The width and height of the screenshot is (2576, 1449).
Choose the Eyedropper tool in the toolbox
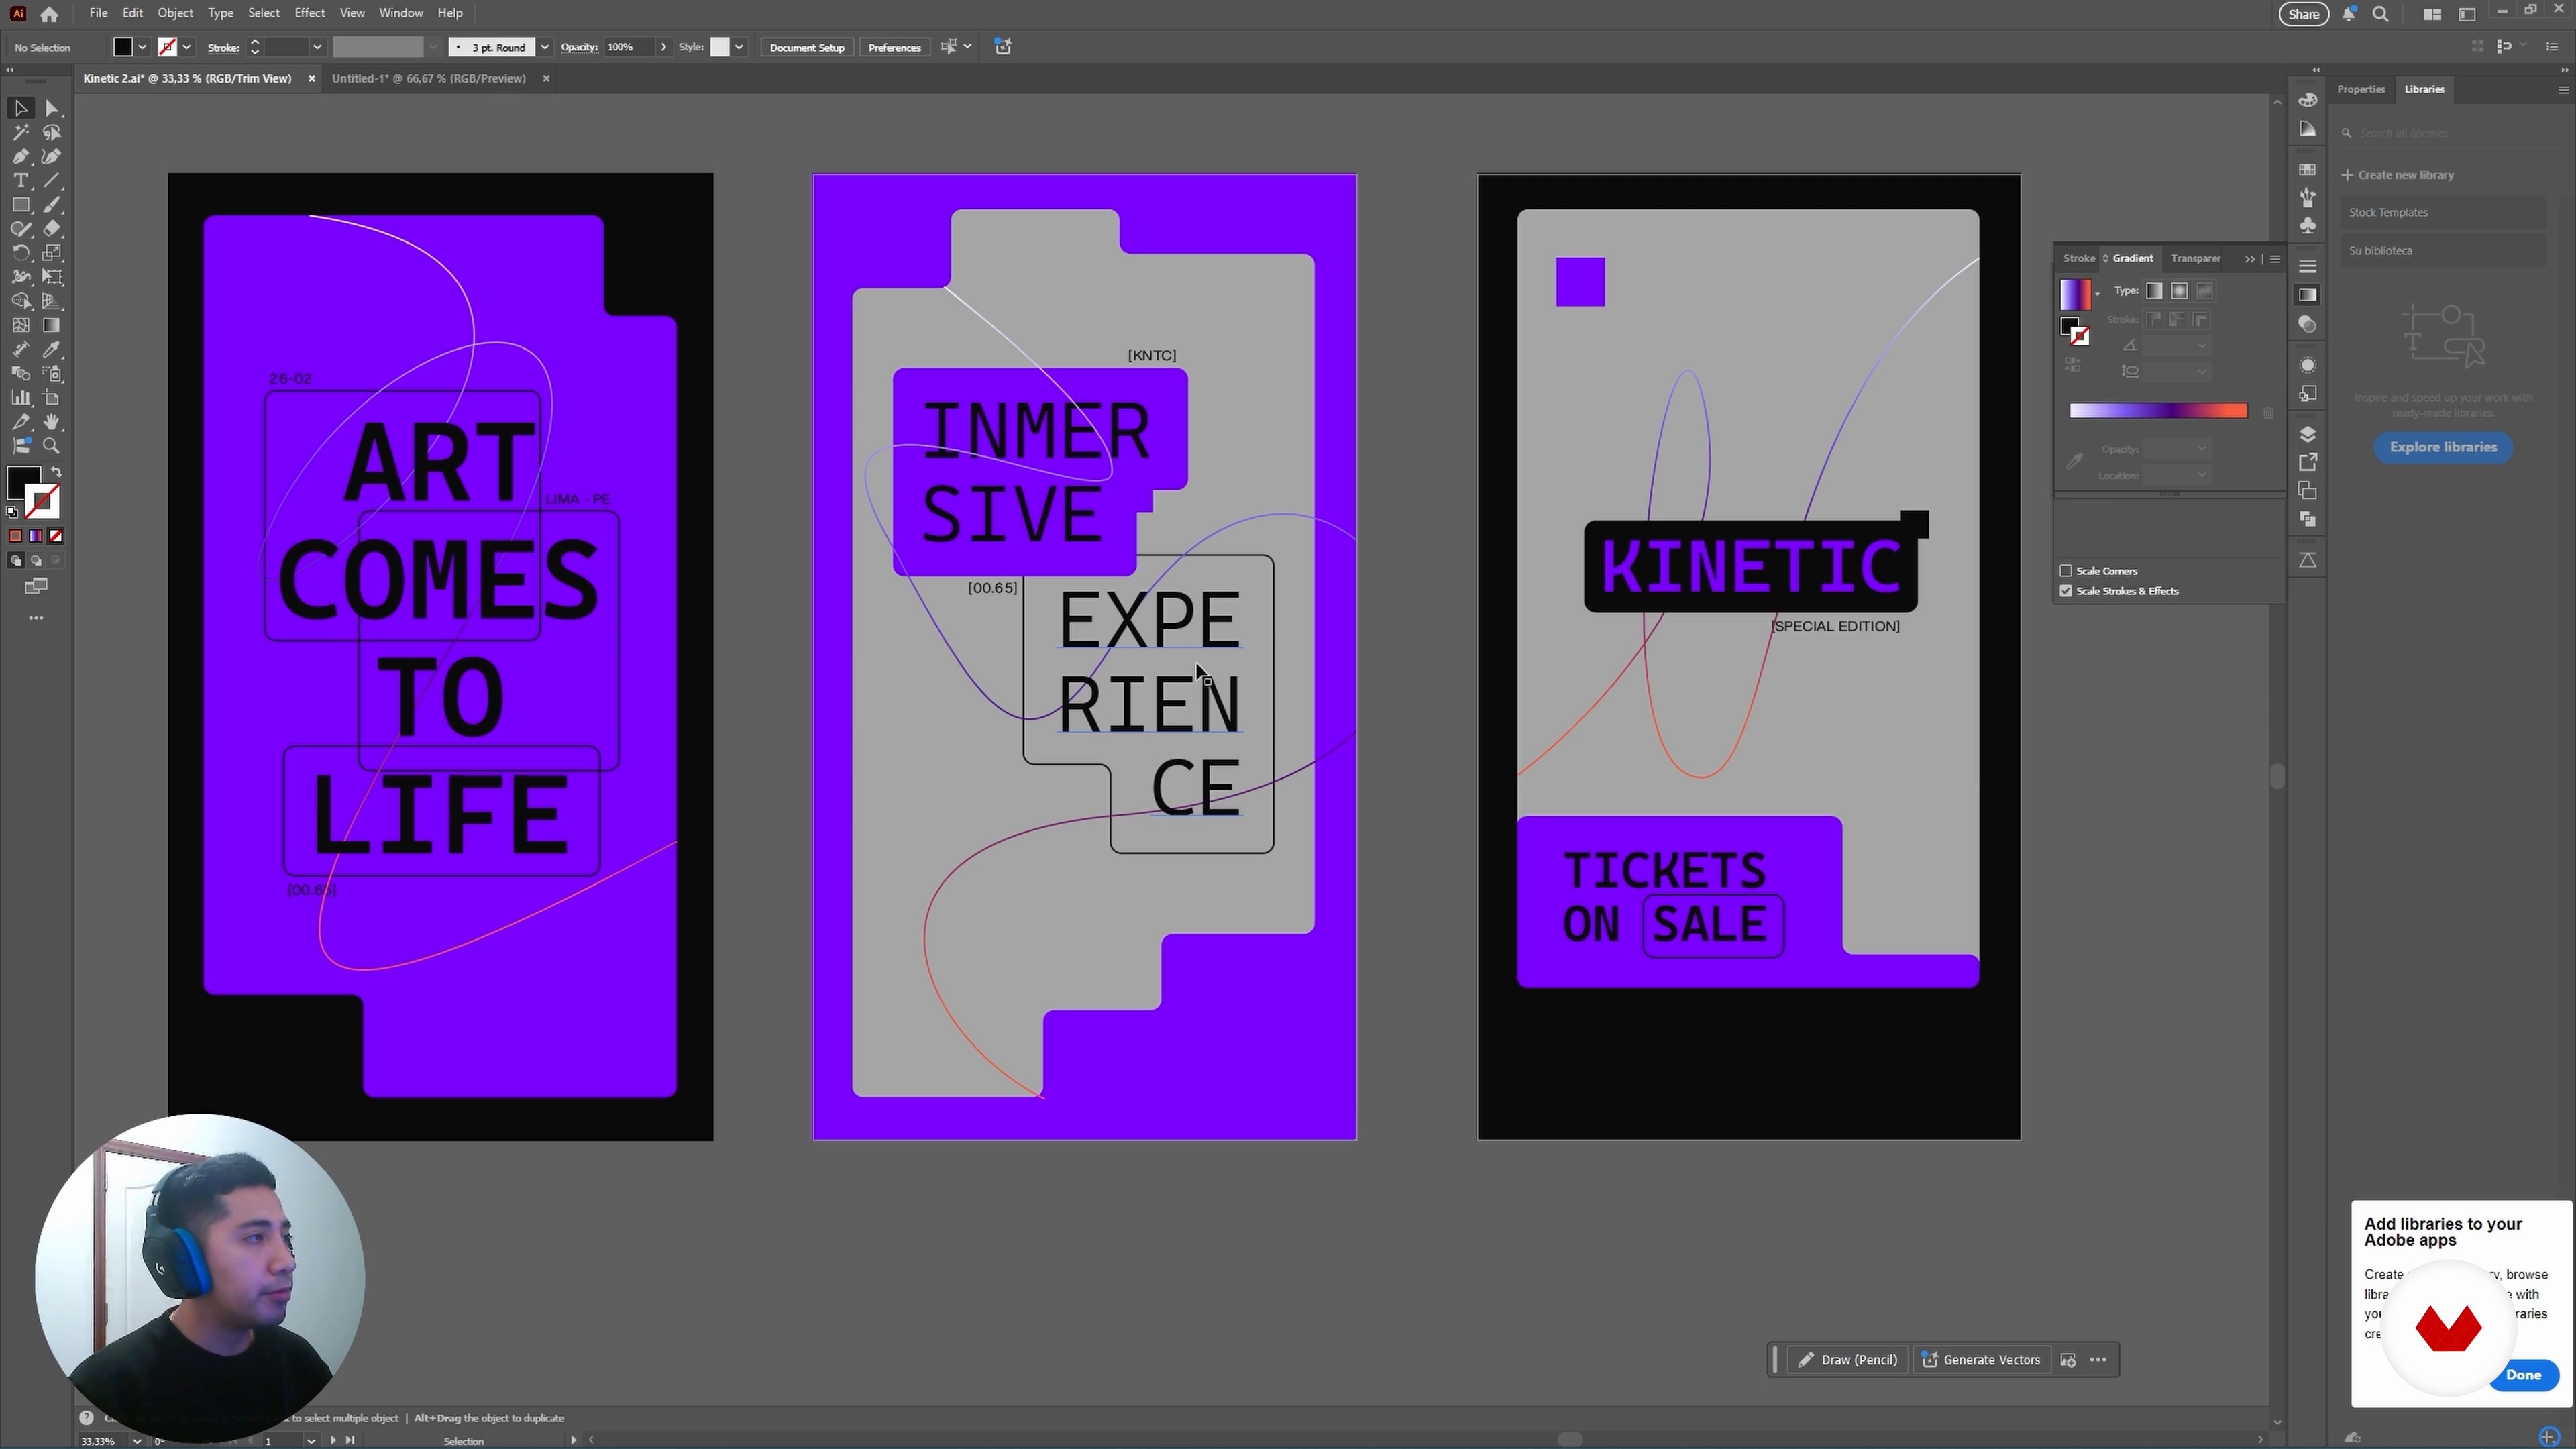[52, 349]
